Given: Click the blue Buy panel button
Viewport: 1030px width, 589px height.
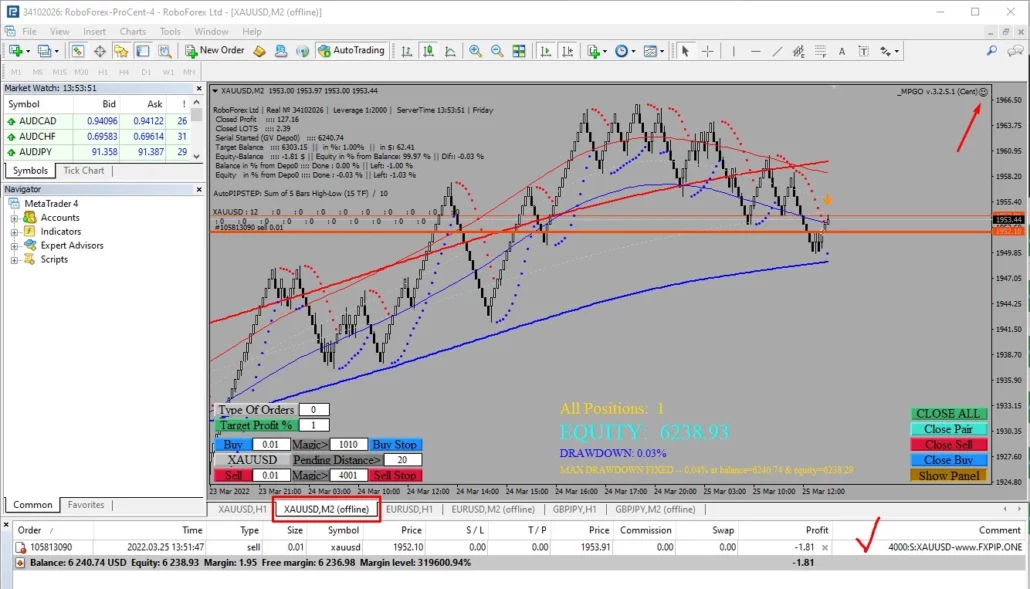Looking at the screenshot, I should click(x=233, y=445).
